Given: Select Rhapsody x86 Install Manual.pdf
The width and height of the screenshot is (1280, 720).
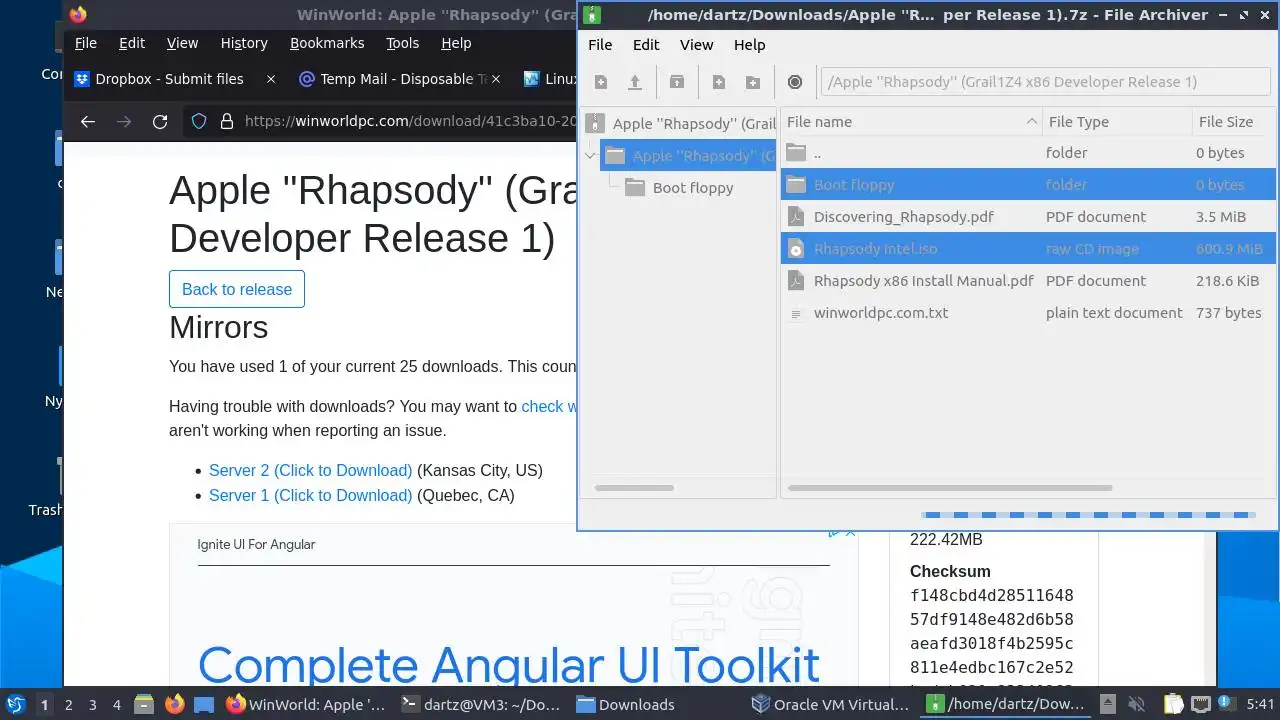Looking at the screenshot, I should 1028,281.
